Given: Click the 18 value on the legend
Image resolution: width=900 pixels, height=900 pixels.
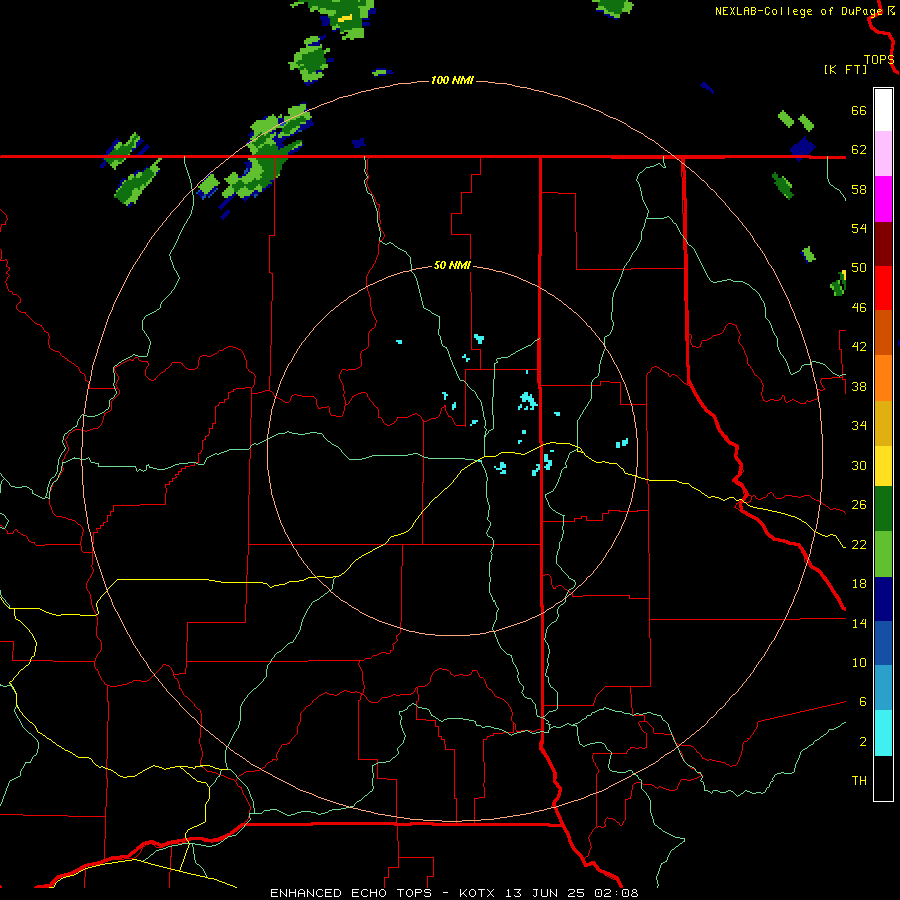Looking at the screenshot, I should 859,584.
